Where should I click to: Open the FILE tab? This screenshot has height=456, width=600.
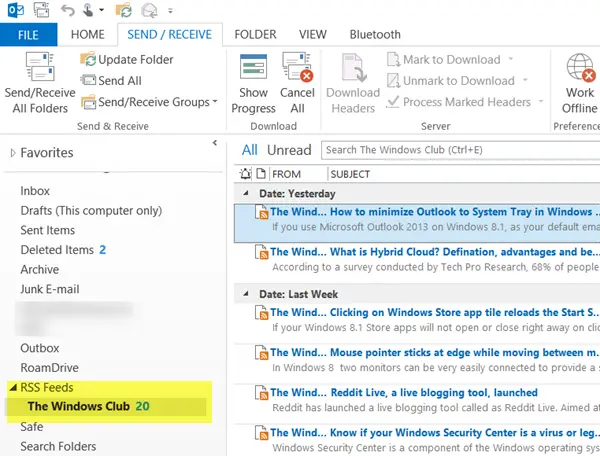point(28,35)
